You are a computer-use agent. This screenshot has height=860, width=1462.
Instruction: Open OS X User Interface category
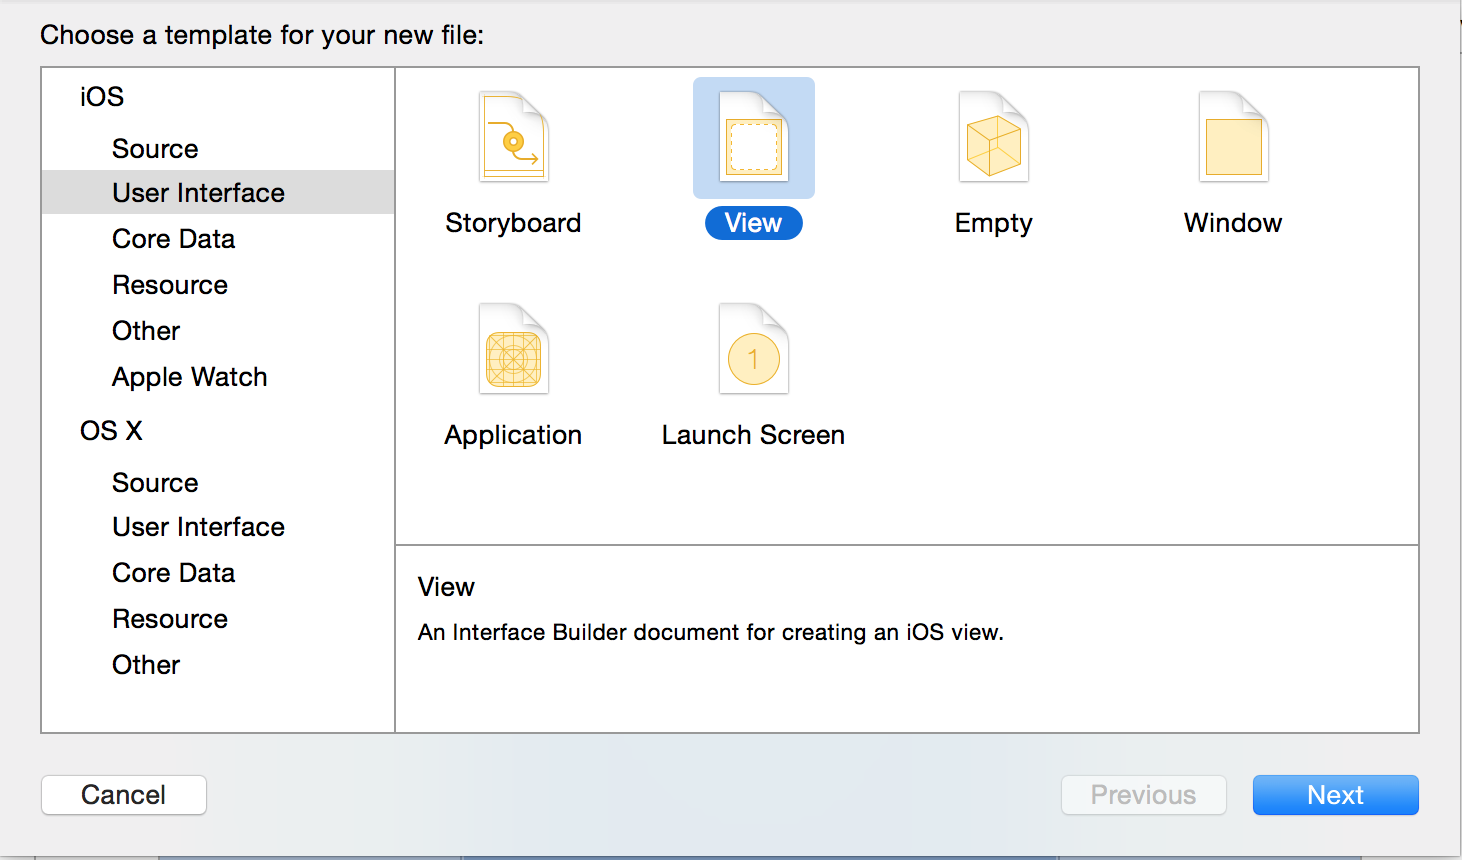(x=198, y=527)
